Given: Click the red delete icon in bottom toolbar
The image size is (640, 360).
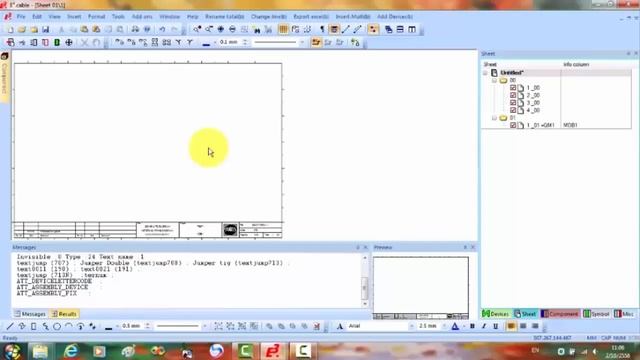Looking at the screenshot, I should pyautogui.click(x=316, y=326).
